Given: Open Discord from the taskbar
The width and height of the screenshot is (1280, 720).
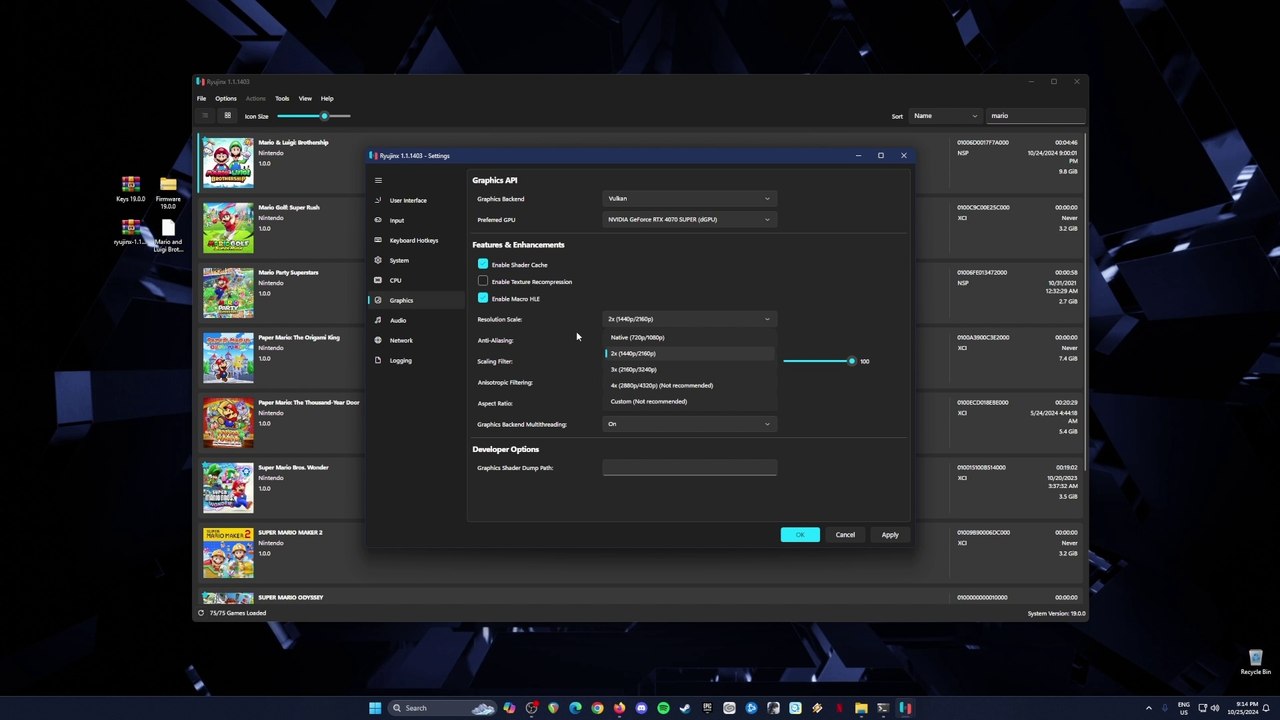Looking at the screenshot, I should click(641, 708).
